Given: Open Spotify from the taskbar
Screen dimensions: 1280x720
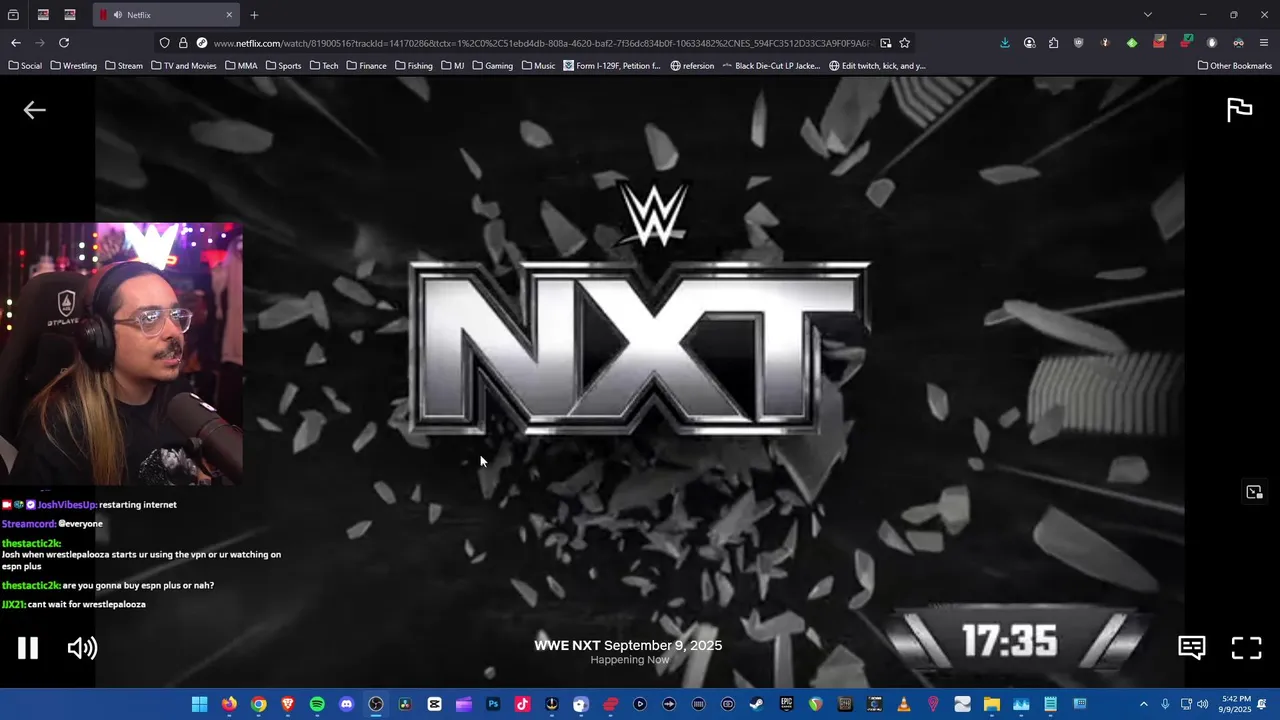Looking at the screenshot, I should pos(317,704).
